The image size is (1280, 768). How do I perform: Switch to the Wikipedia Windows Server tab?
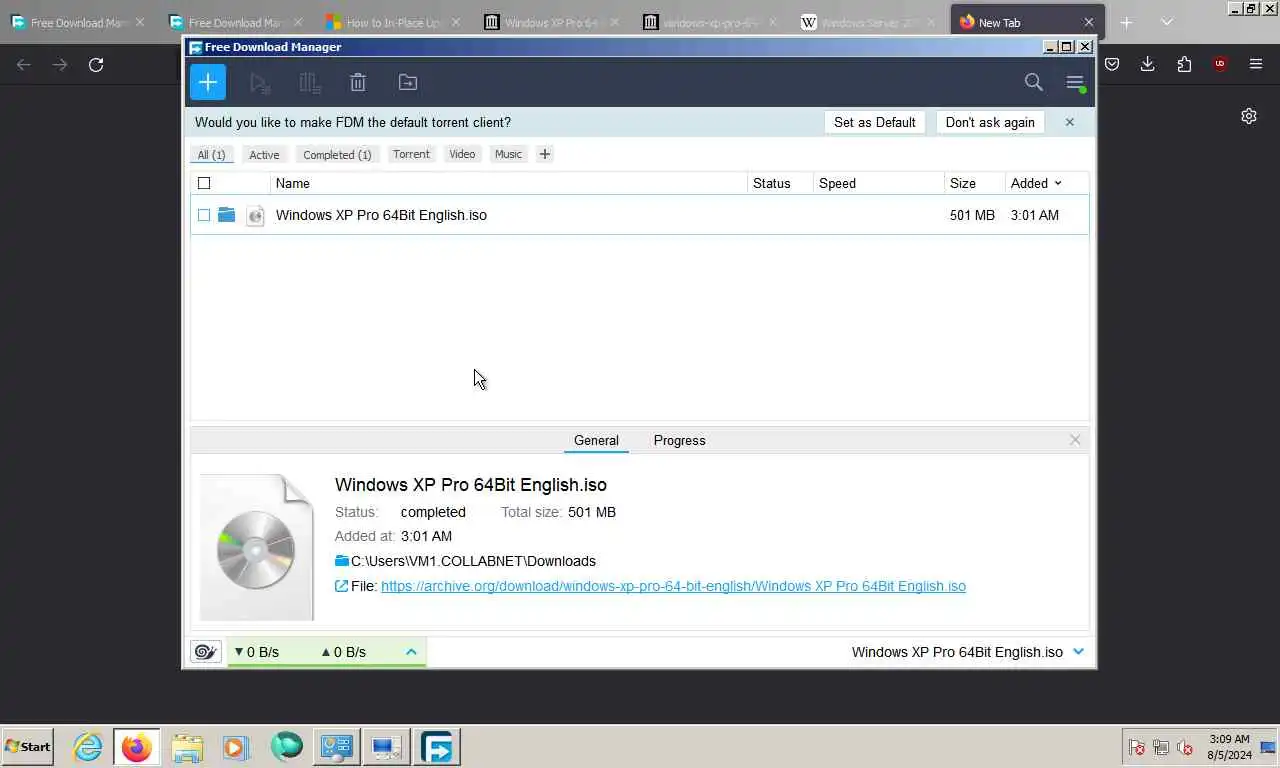click(868, 22)
